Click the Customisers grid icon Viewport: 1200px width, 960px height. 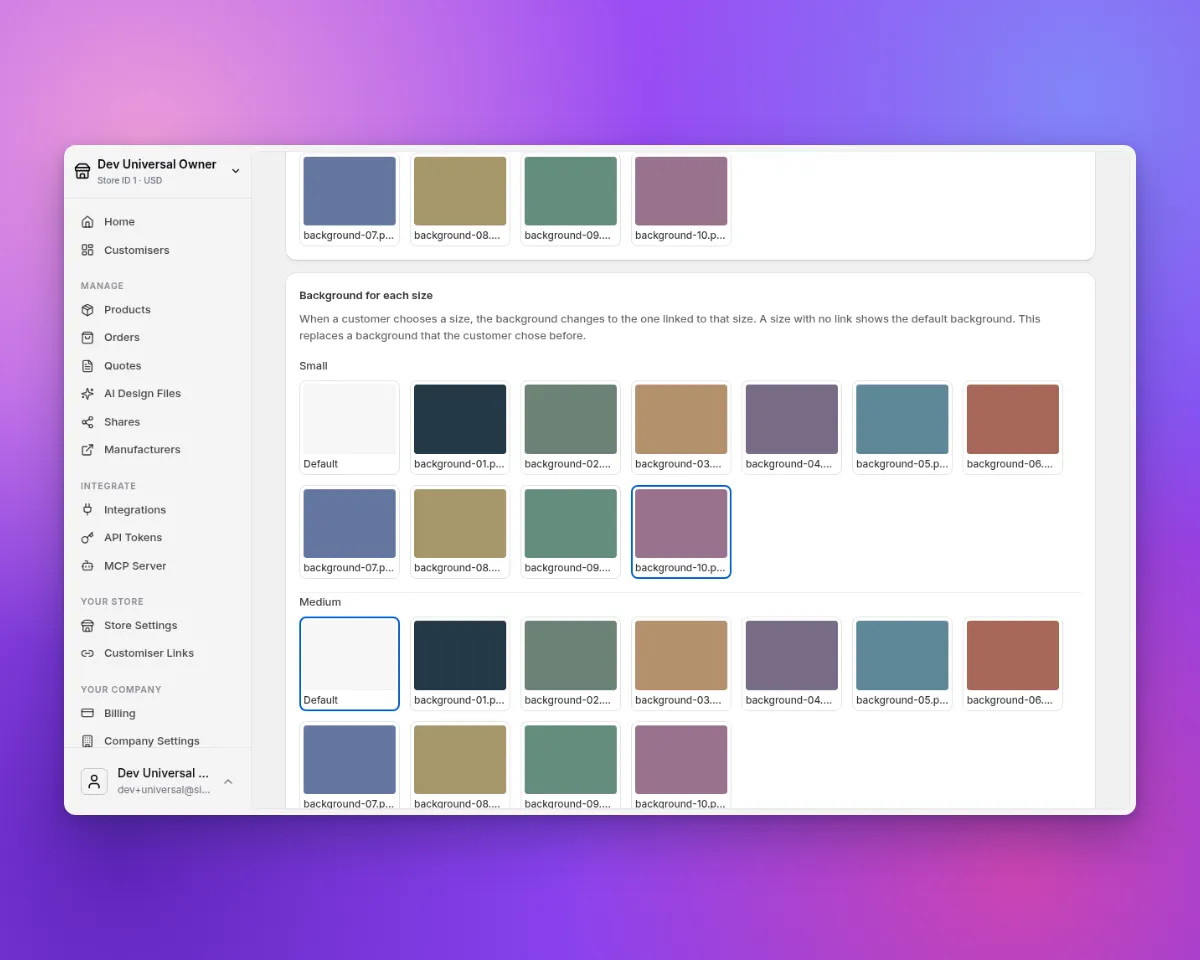pyautogui.click(x=88, y=250)
